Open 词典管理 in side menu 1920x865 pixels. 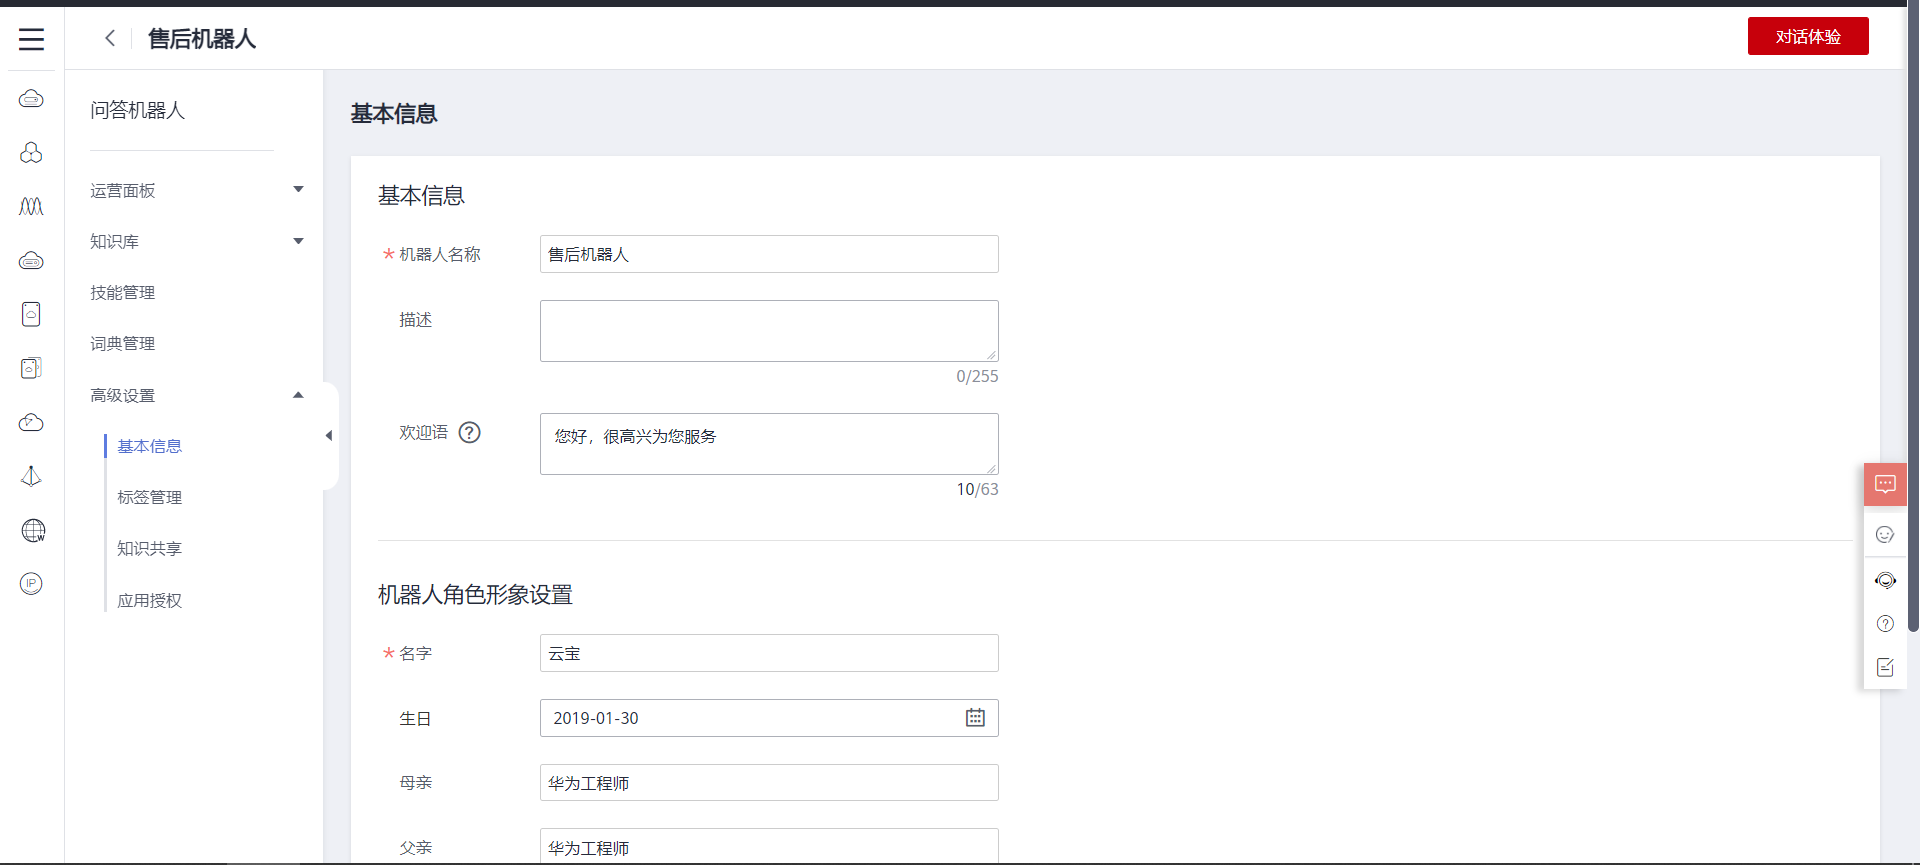(x=122, y=344)
